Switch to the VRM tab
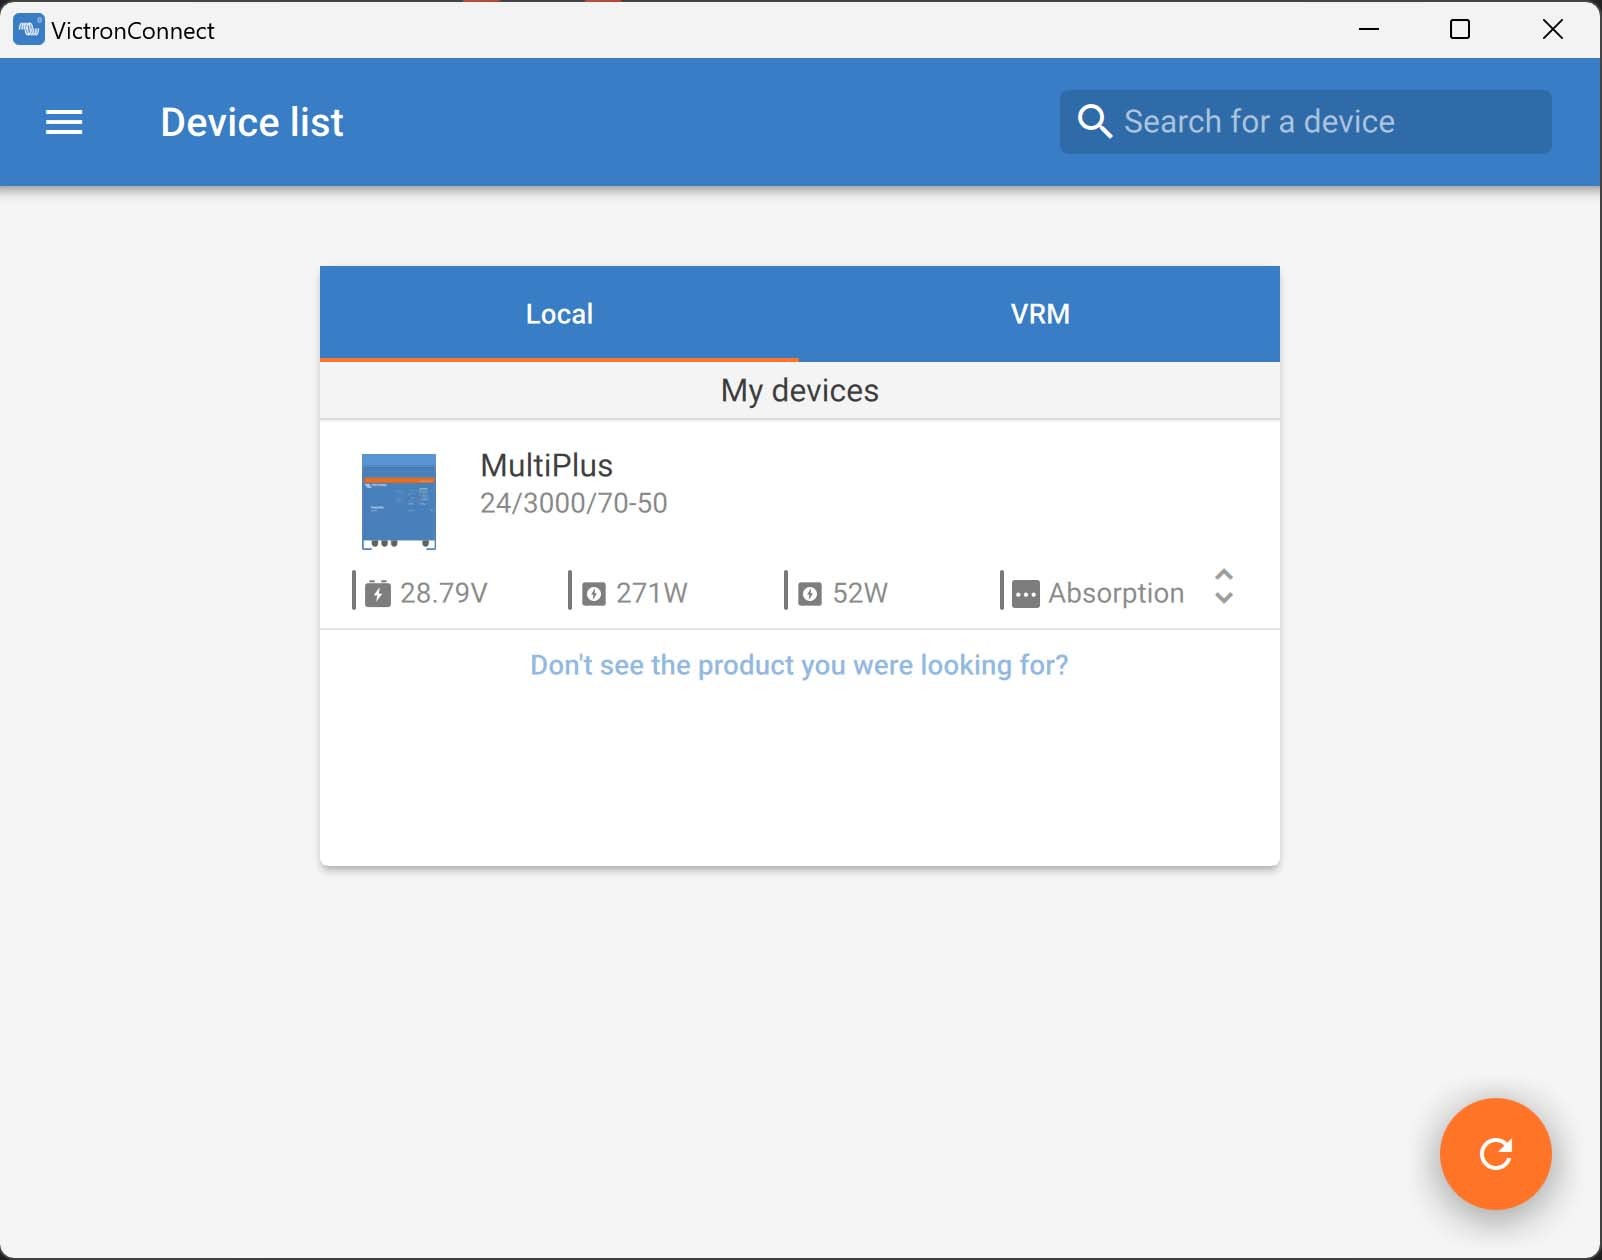 coord(1039,314)
